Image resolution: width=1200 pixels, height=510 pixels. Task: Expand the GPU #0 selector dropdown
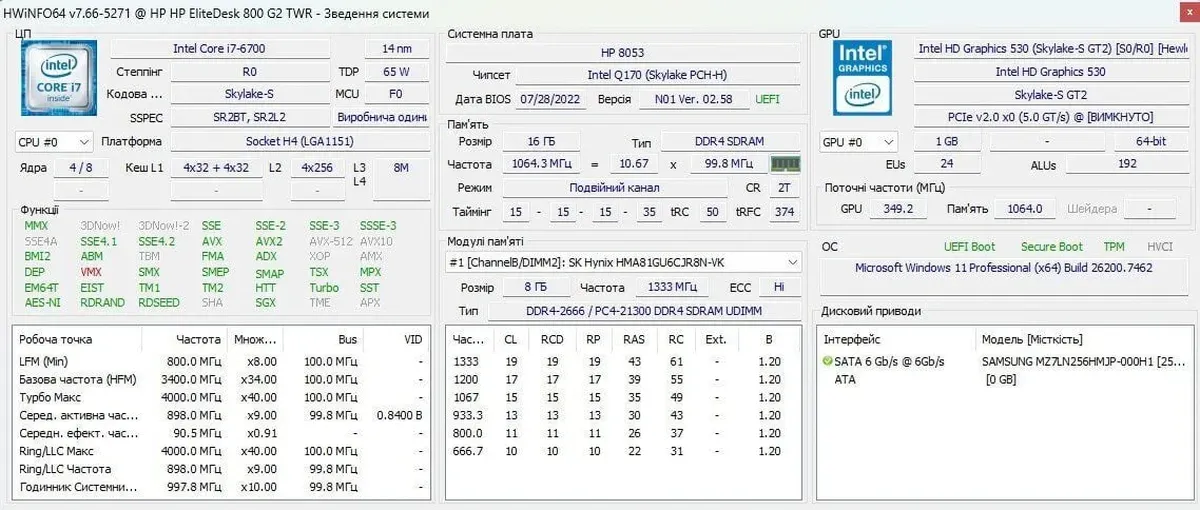point(858,142)
